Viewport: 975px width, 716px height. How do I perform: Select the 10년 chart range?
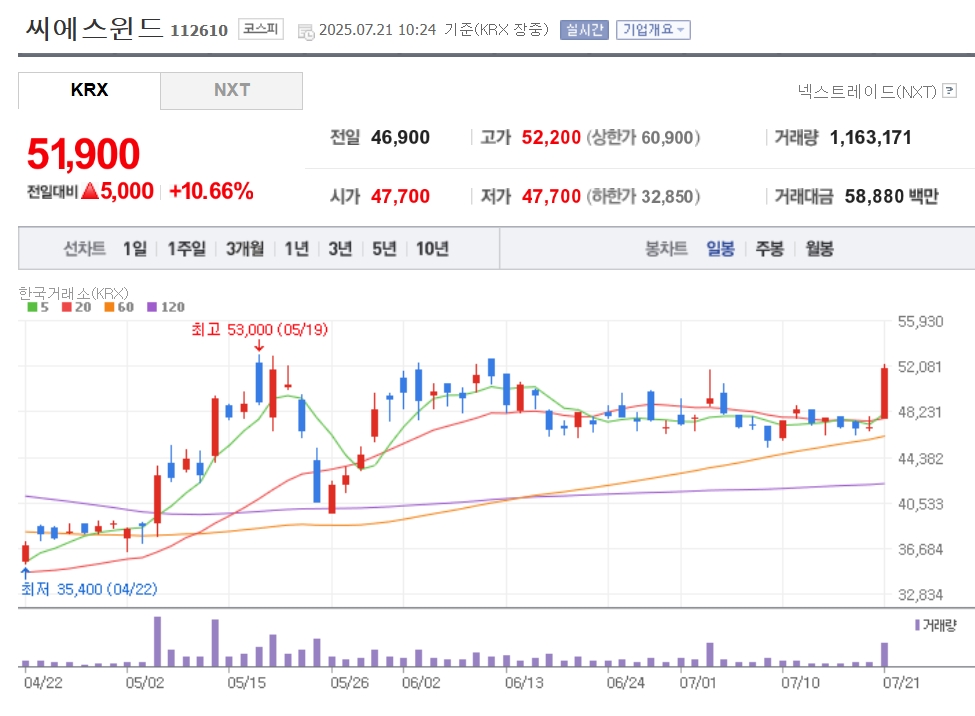coord(432,249)
